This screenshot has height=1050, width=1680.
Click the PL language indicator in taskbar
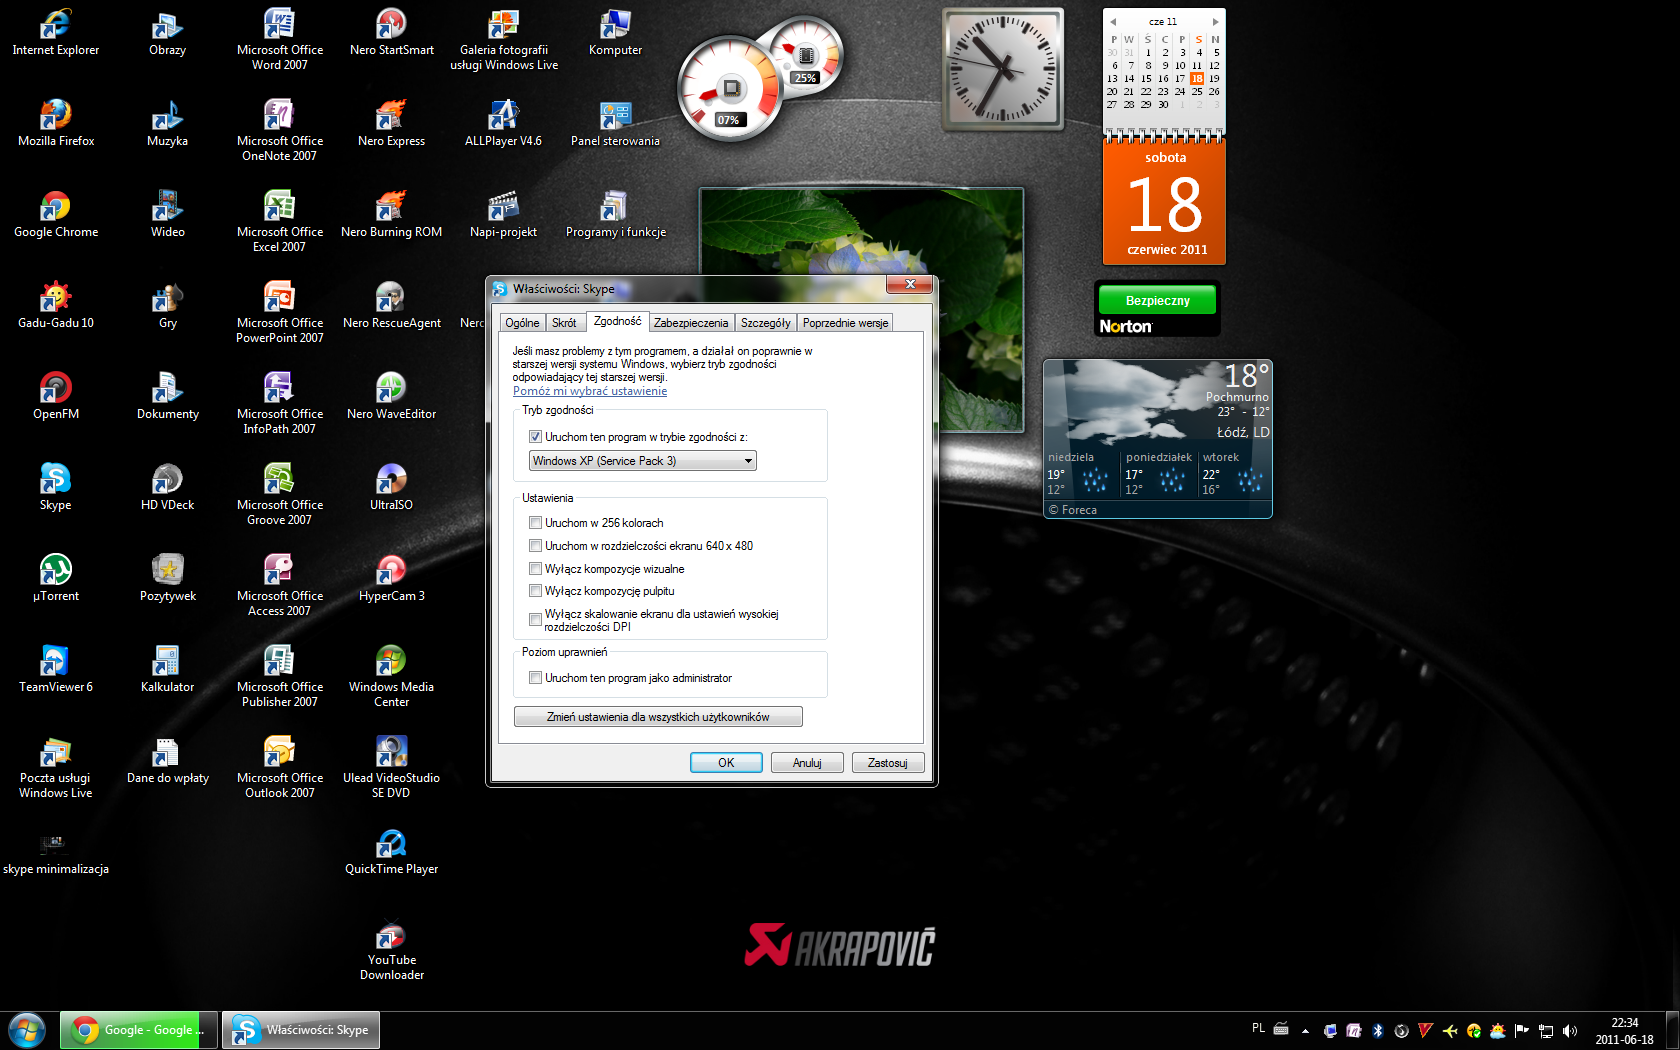tap(1258, 1028)
